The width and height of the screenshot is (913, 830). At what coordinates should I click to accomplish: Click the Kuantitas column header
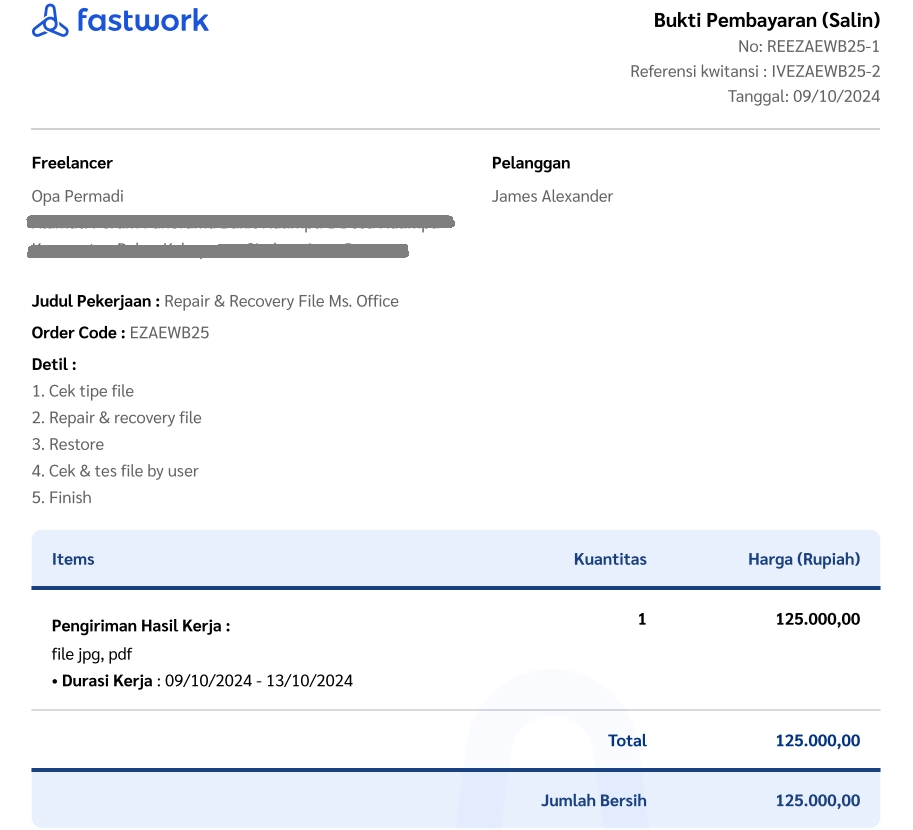pos(610,559)
